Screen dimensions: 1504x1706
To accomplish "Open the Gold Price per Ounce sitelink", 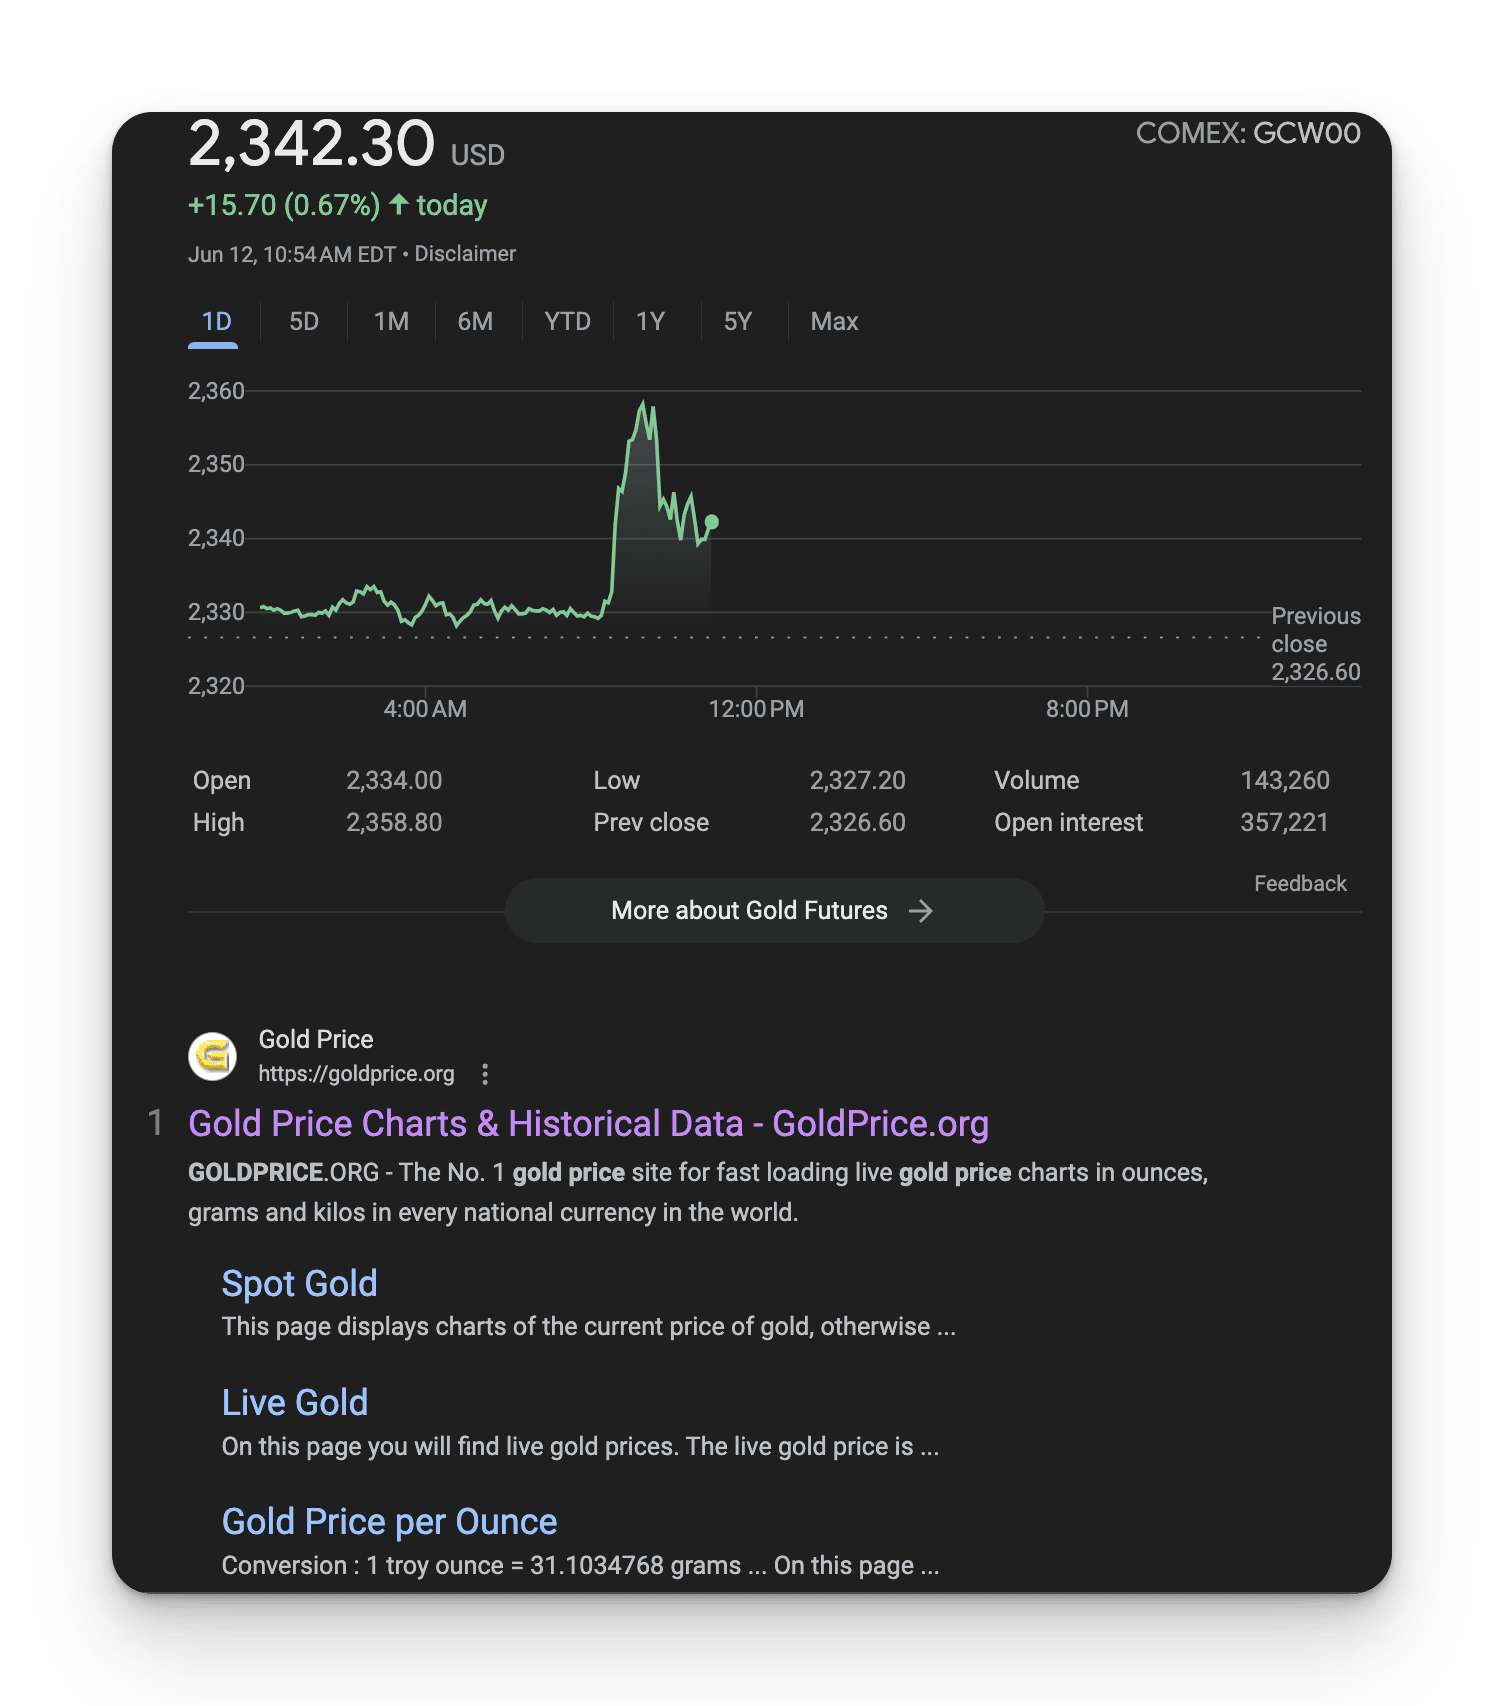I will pyautogui.click(x=389, y=1522).
